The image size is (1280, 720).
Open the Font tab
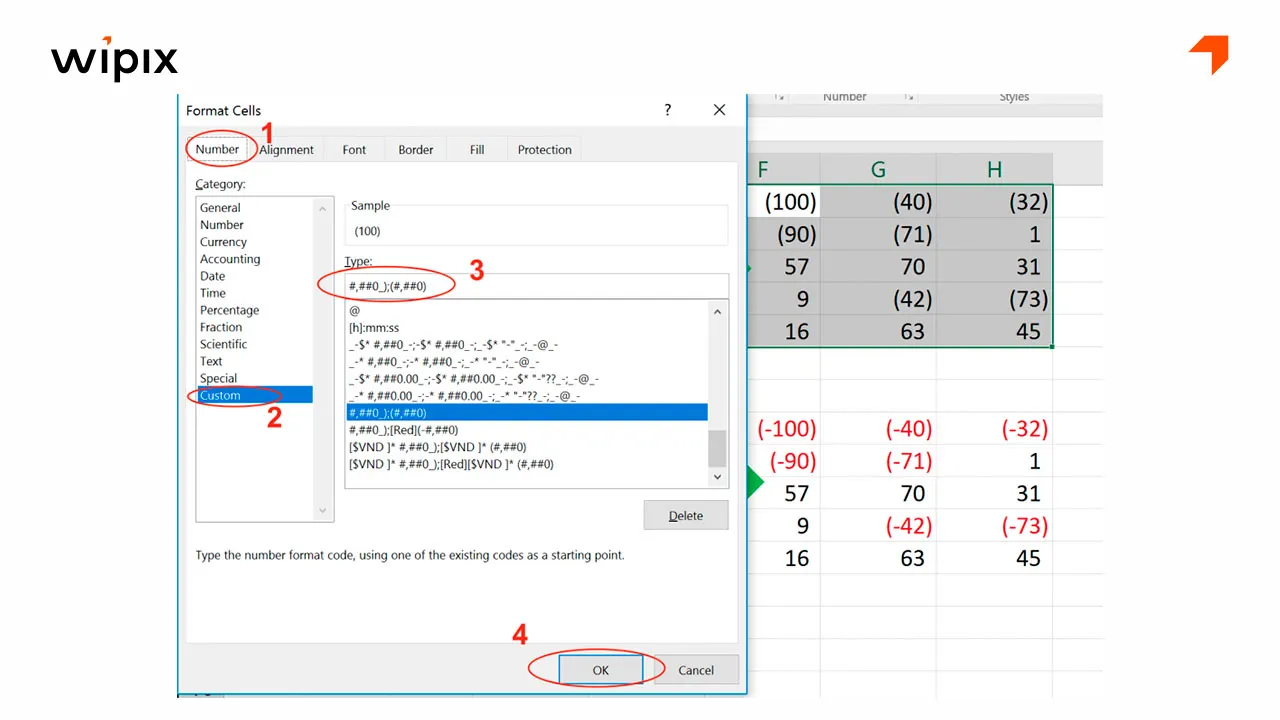pos(354,149)
